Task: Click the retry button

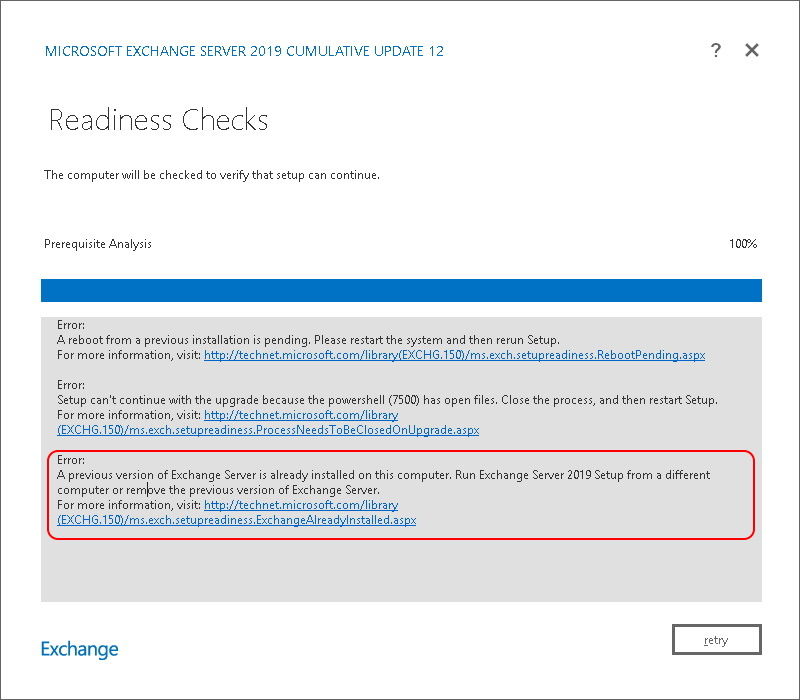Action: pyautogui.click(x=716, y=639)
